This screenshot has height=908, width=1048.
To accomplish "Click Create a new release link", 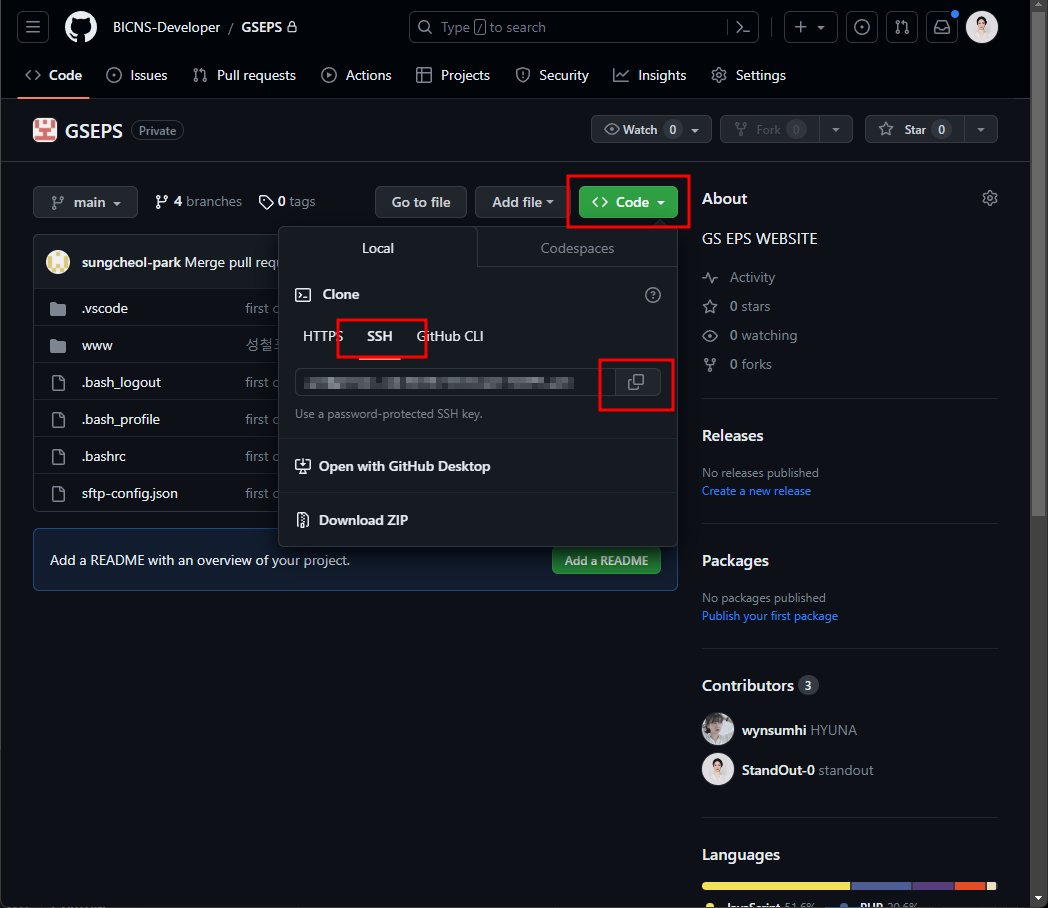I will pyautogui.click(x=756, y=491).
